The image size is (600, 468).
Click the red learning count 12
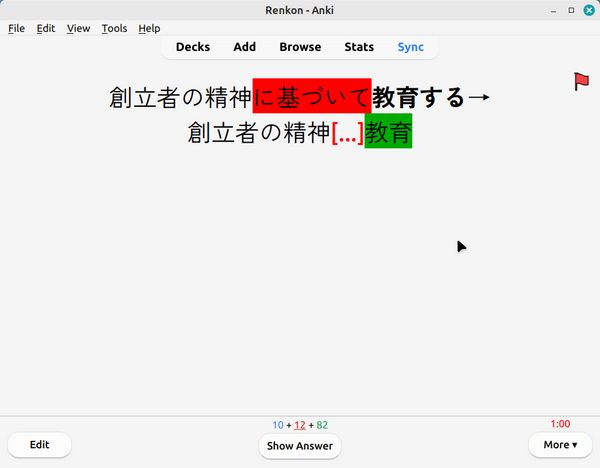coord(300,425)
